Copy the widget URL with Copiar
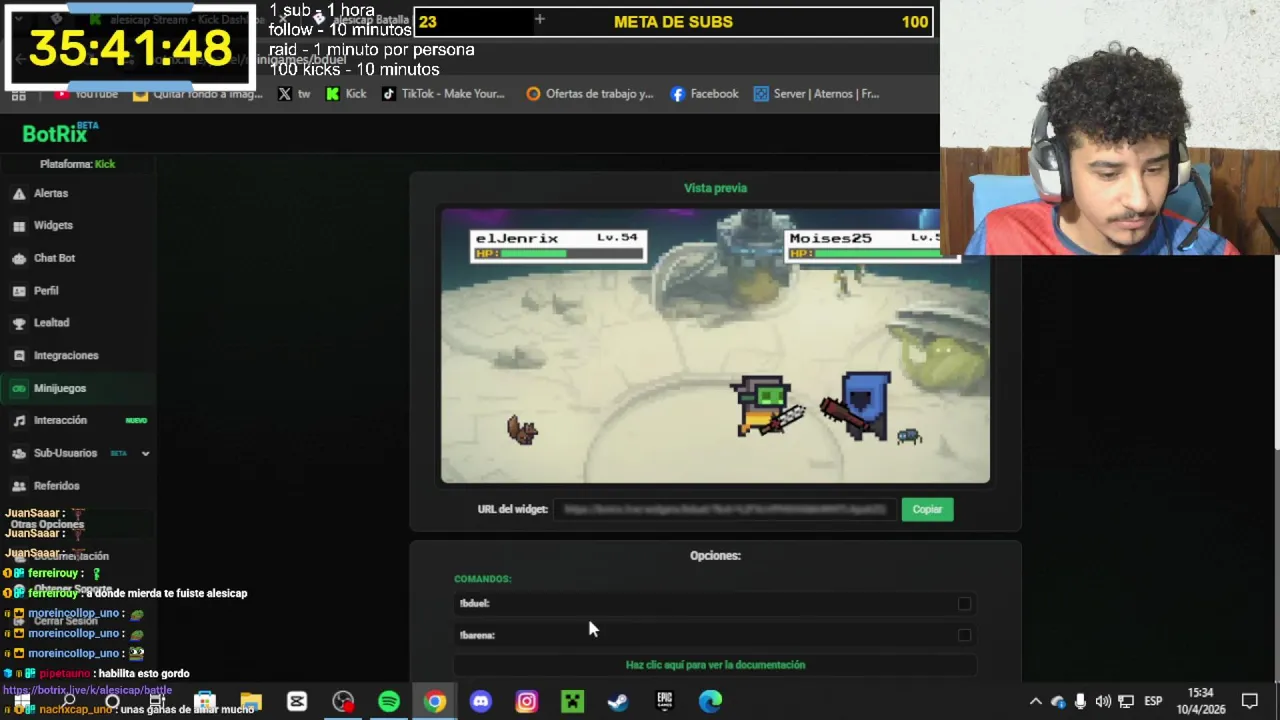This screenshot has height=720, width=1280. click(x=927, y=509)
